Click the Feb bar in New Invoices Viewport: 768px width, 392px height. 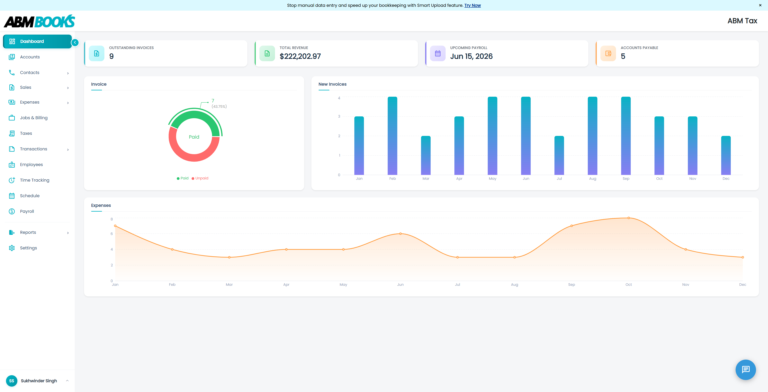point(392,136)
